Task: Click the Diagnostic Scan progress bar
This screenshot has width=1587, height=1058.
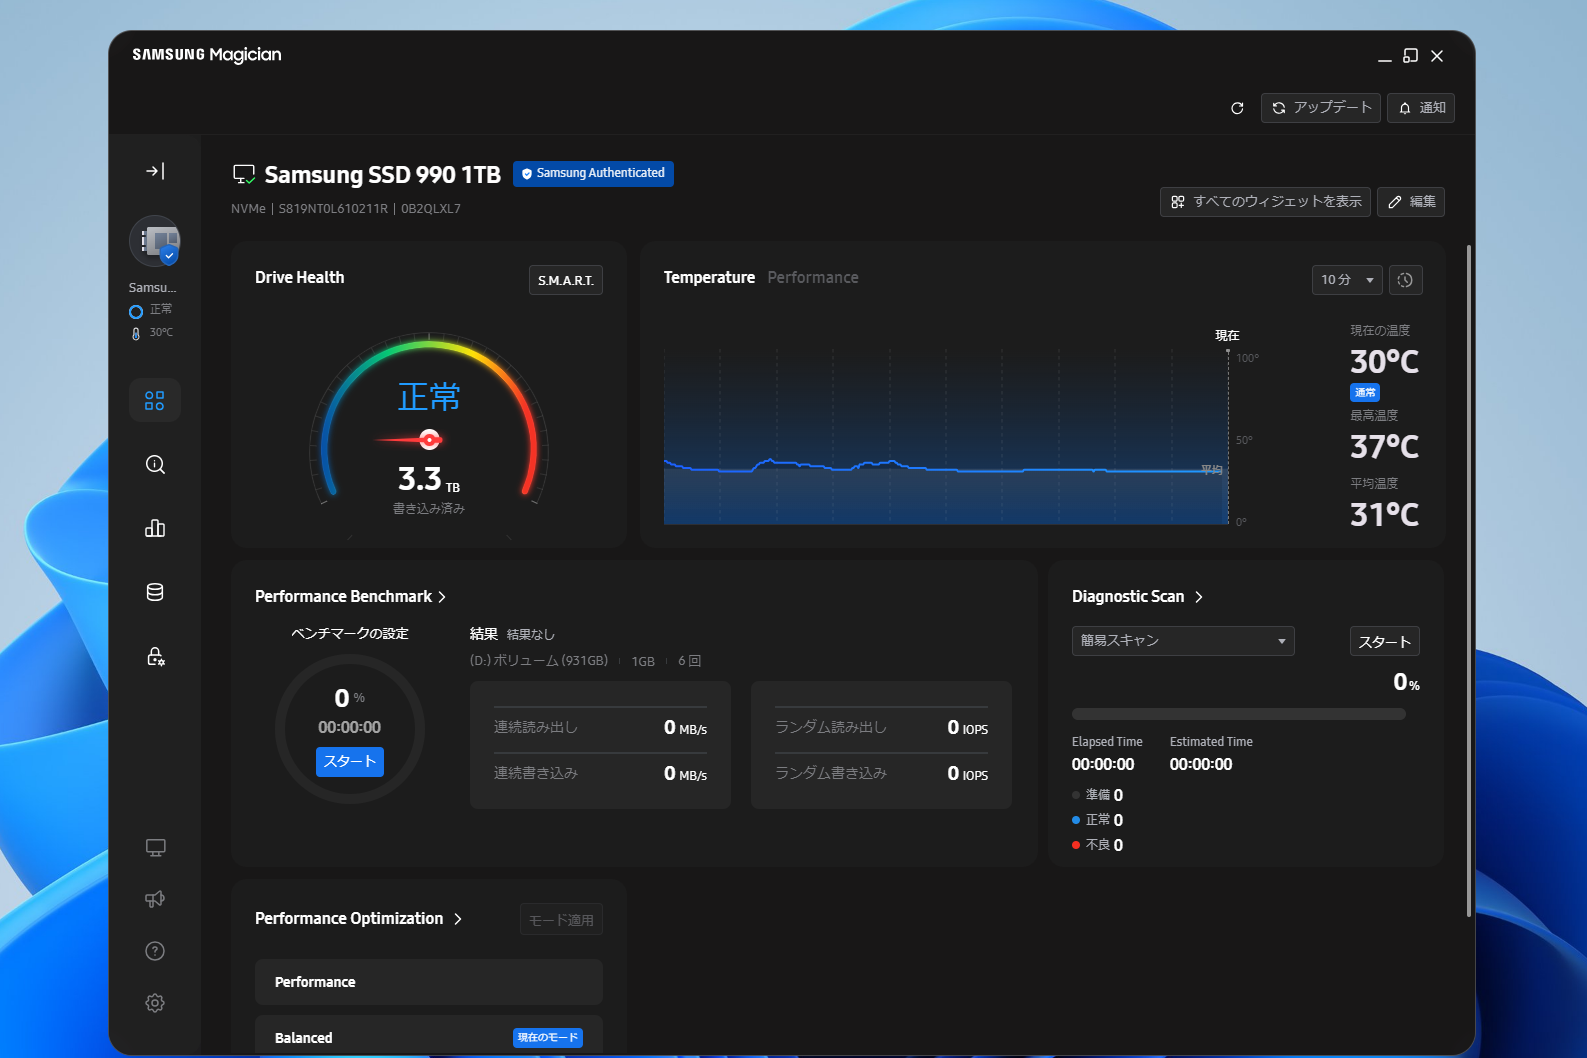Action: tap(1239, 714)
